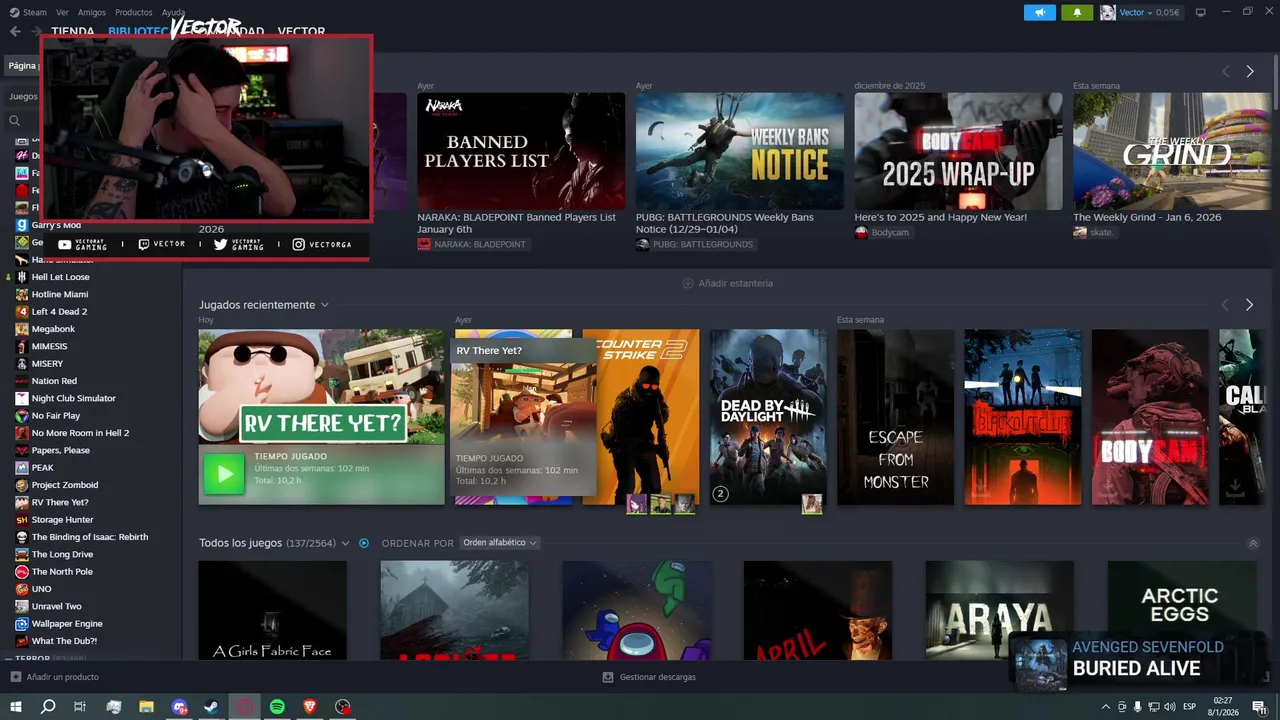Click the Hell Let Loose game icon
This screenshot has width=1280, height=720.
(22, 277)
